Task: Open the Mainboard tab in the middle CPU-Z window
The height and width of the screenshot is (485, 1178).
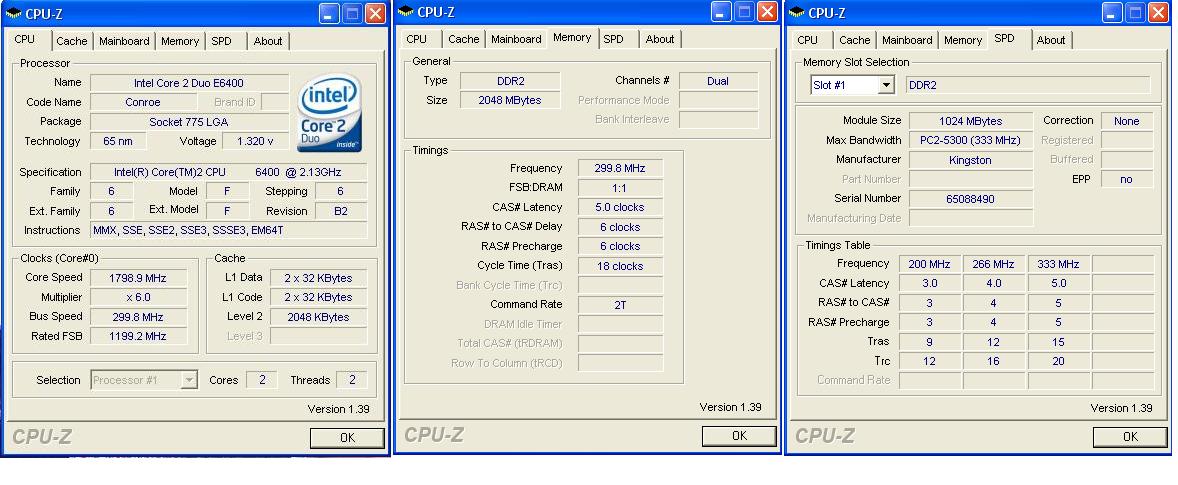Action: [516, 39]
